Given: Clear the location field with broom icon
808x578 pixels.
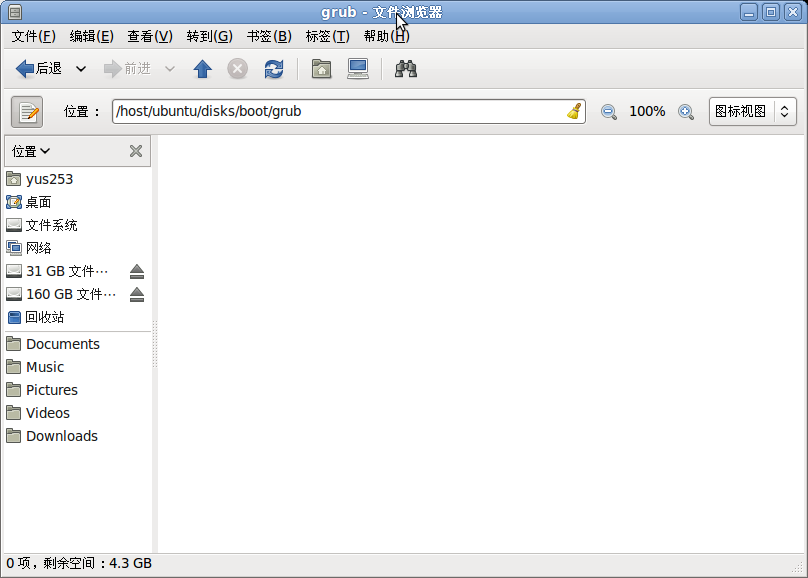Looking at the screenshot, I should (574, 111).
